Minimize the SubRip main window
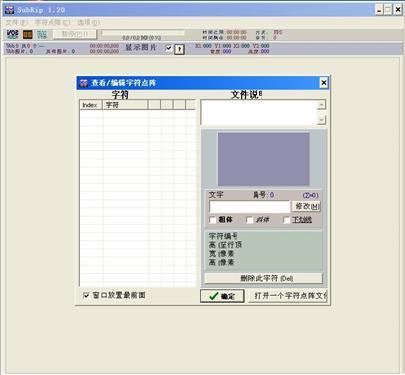The width and height of the screenshot is (405, 375). click(x=379, y=10)
